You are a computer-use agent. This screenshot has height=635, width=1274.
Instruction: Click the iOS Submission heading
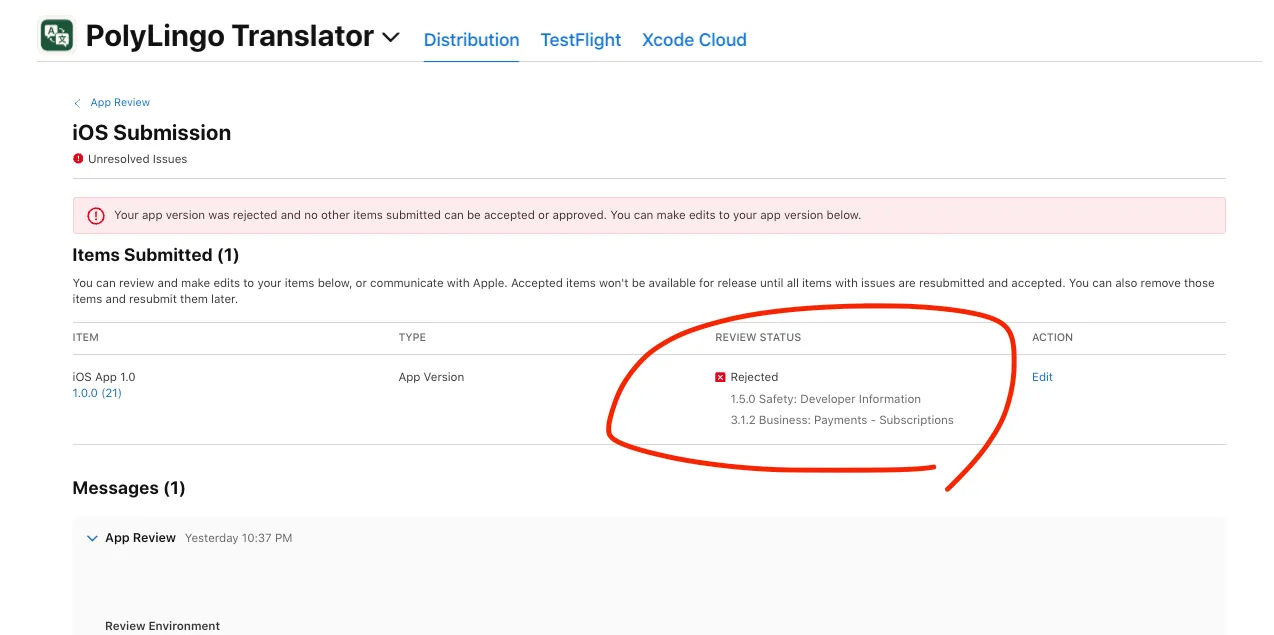(x=152, y=133)
